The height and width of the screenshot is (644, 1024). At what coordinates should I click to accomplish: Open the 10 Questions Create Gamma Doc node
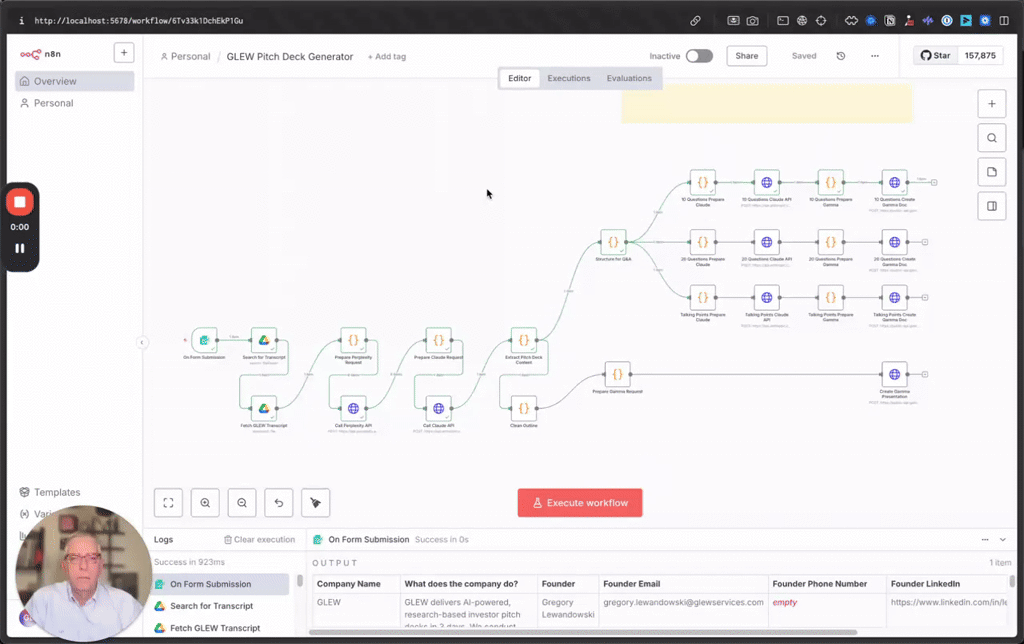895,182
